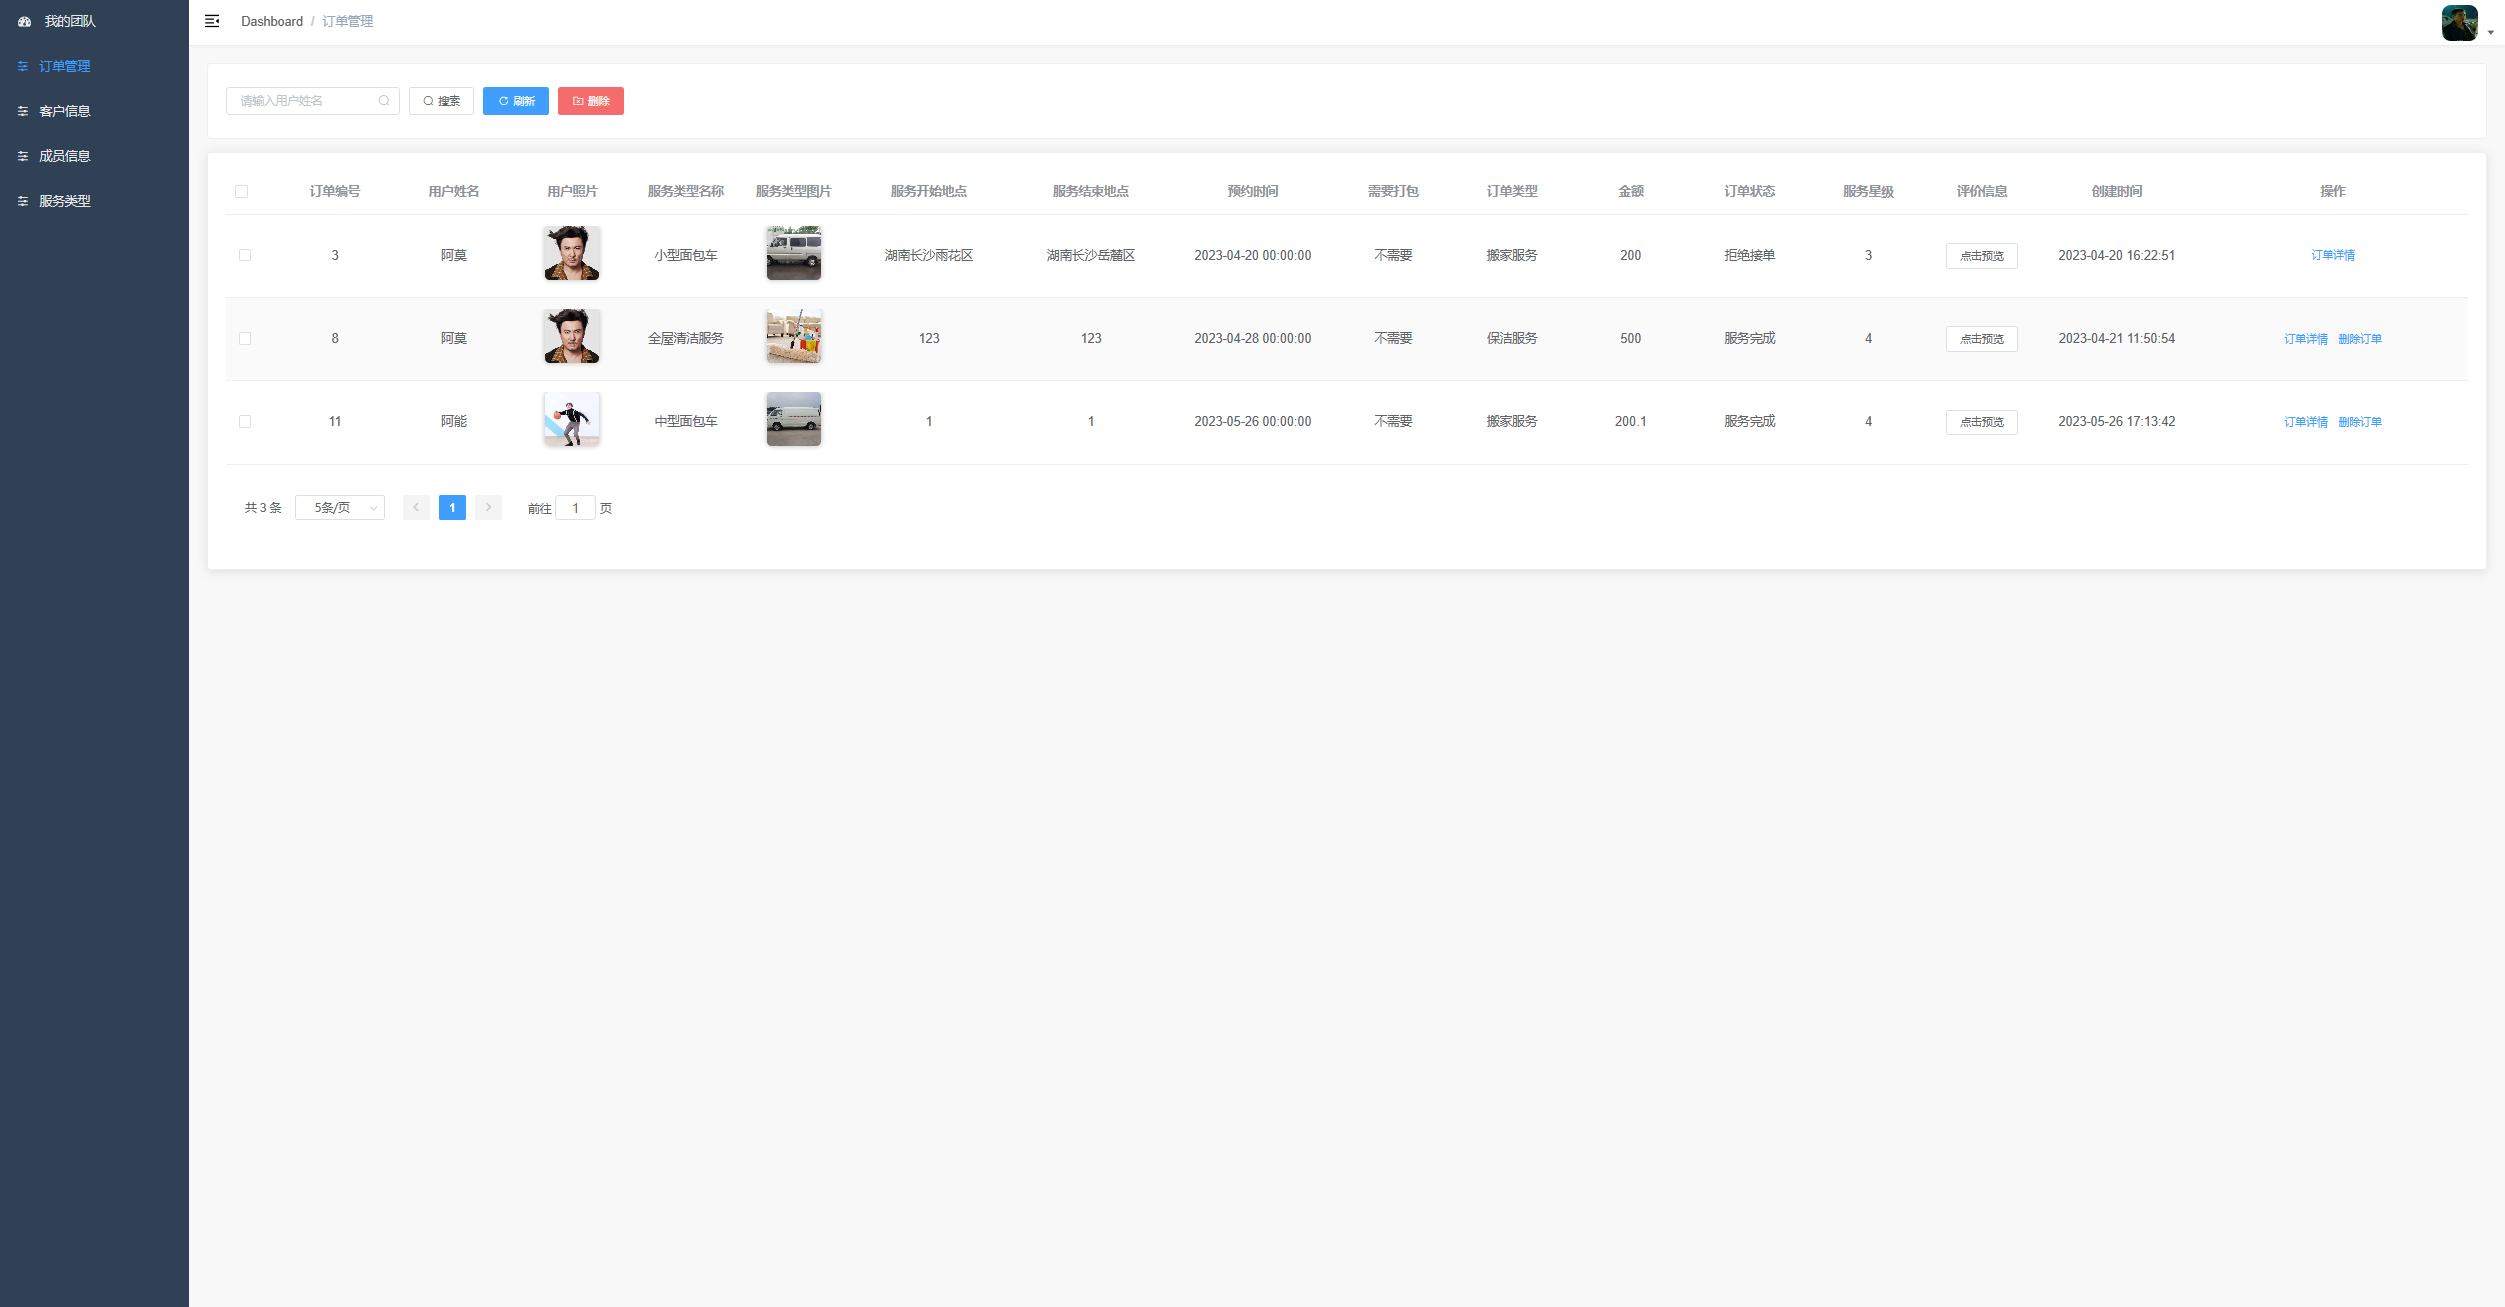Check the row for order 3
This screenshot has height=1307, width=2505.
pyautogui.click(x=245, y=255)
